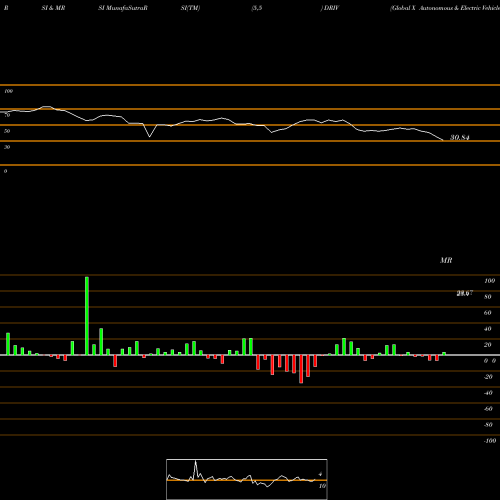Click the ') DRIV' ticker label

(x=330, y=8)
